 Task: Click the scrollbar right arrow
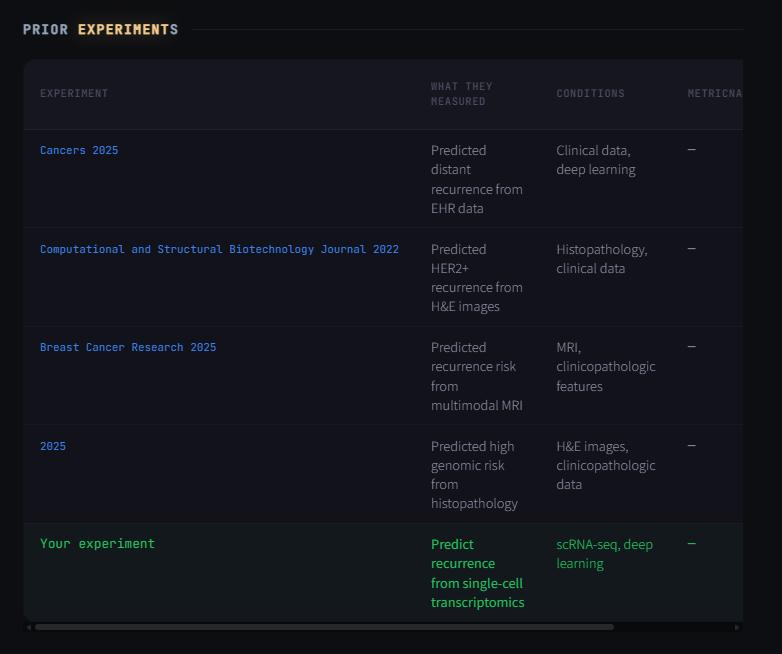(x=737, y=627)
